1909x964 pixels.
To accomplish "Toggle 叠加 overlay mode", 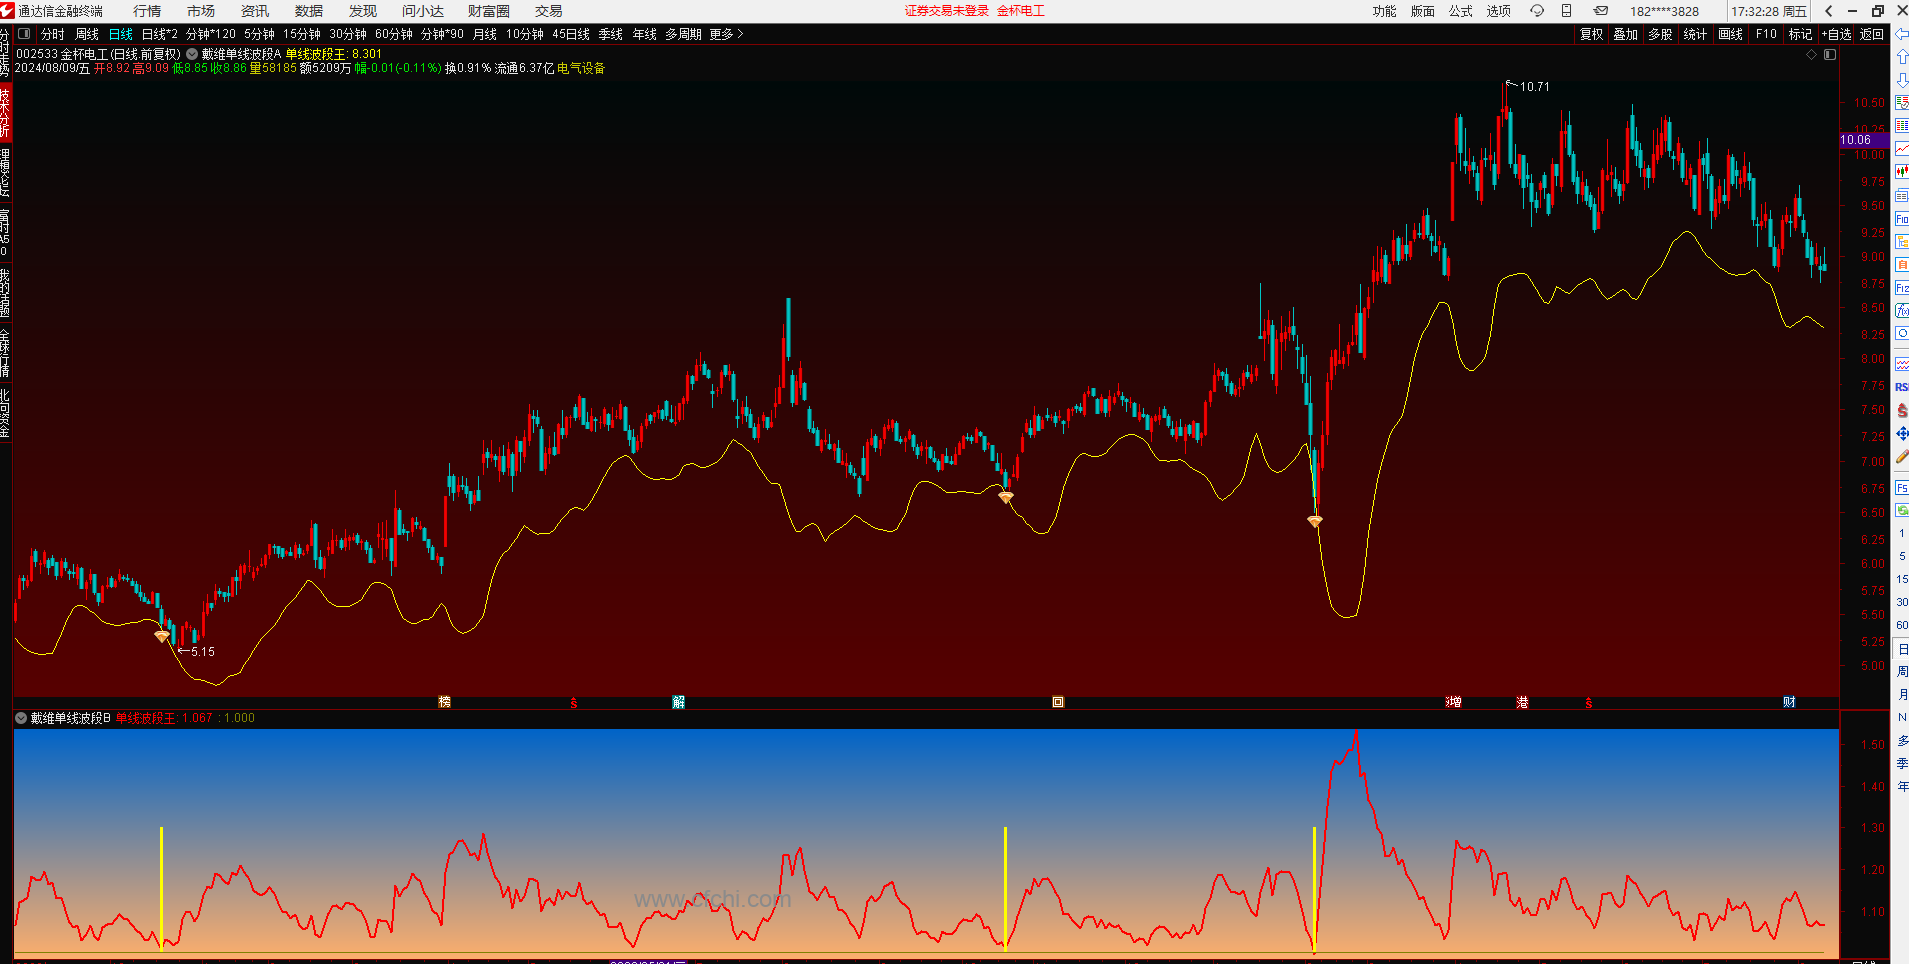I will [x=1626, y=34].
